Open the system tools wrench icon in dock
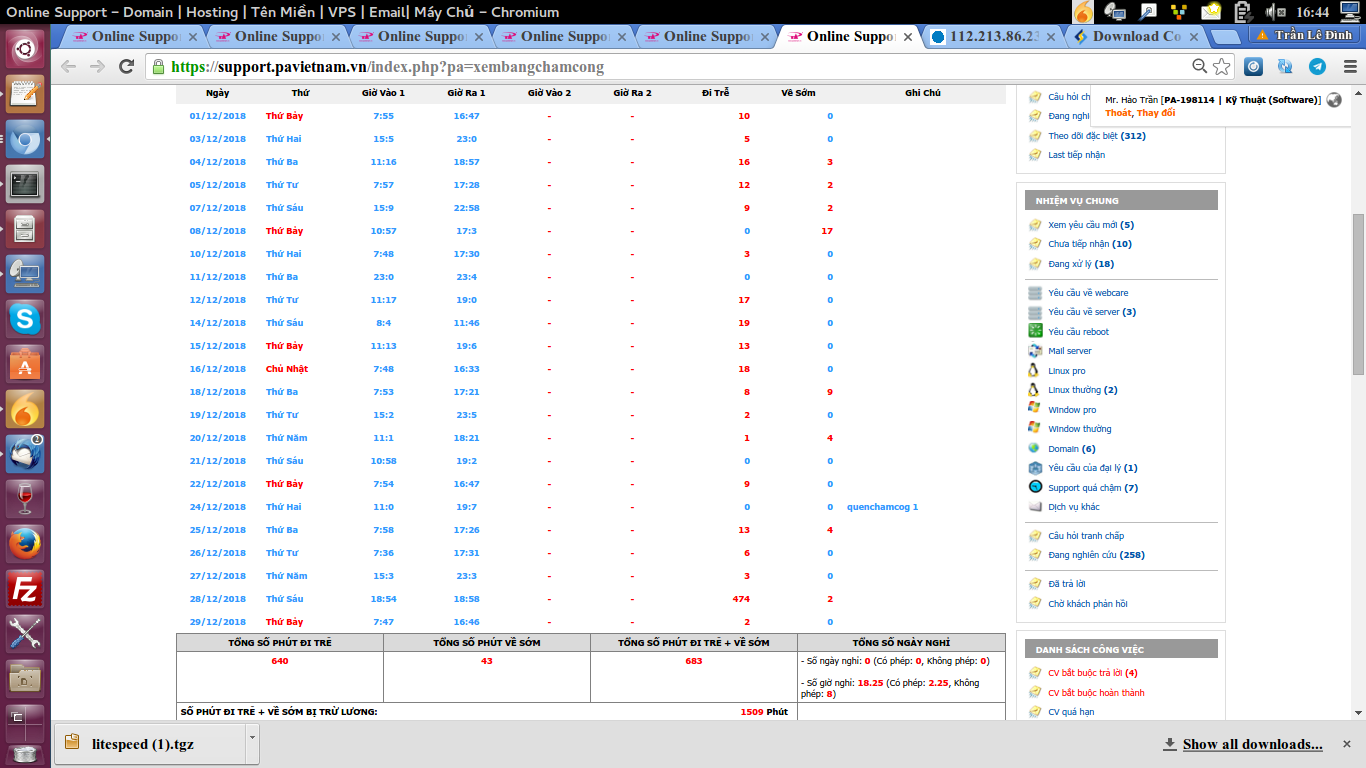Screen dimensions: 1366x768 (25, 634)
